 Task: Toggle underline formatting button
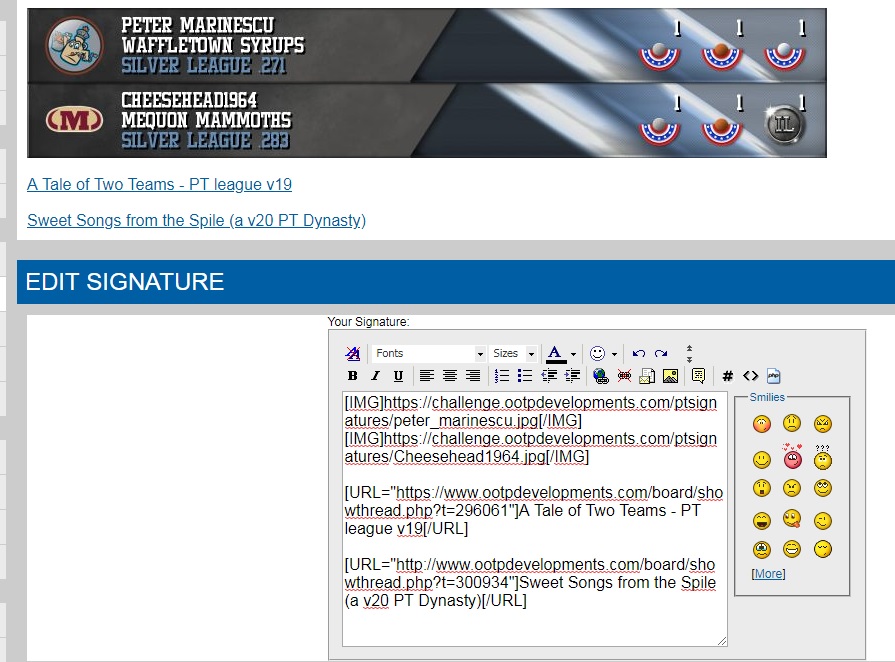point(398,376)
